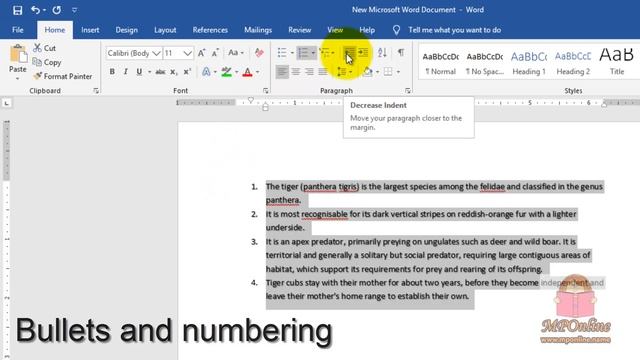
Task: Expand the Paste options arrow
Action: pos(18,78)
